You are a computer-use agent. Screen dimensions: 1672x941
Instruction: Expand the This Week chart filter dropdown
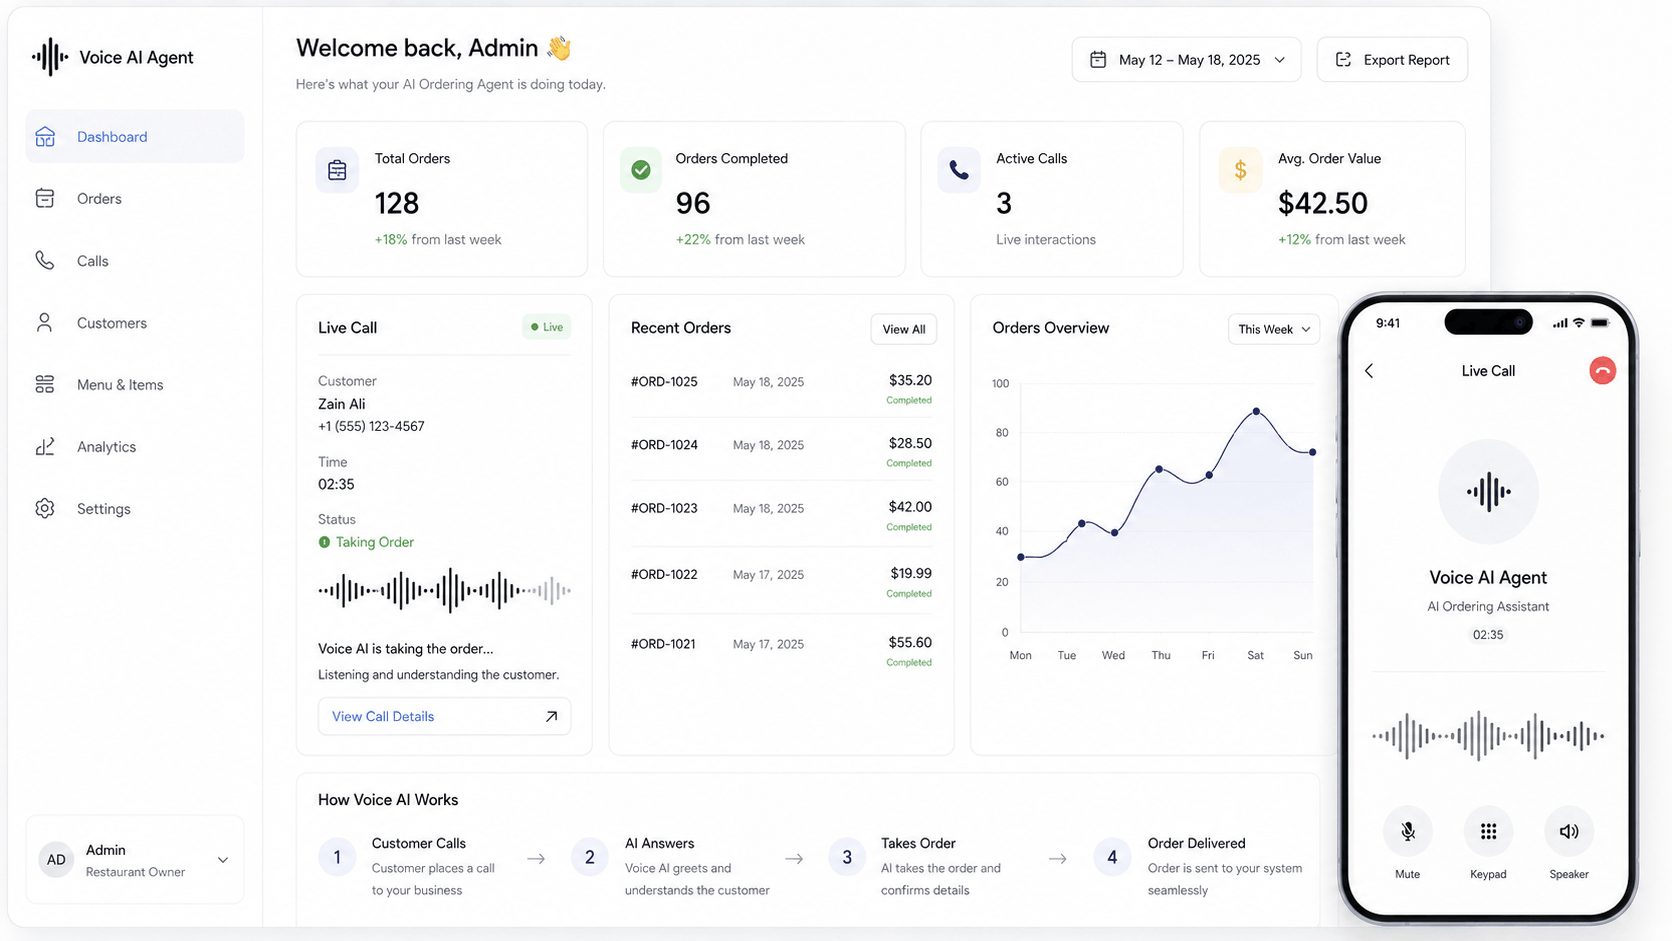(1274, 329)
